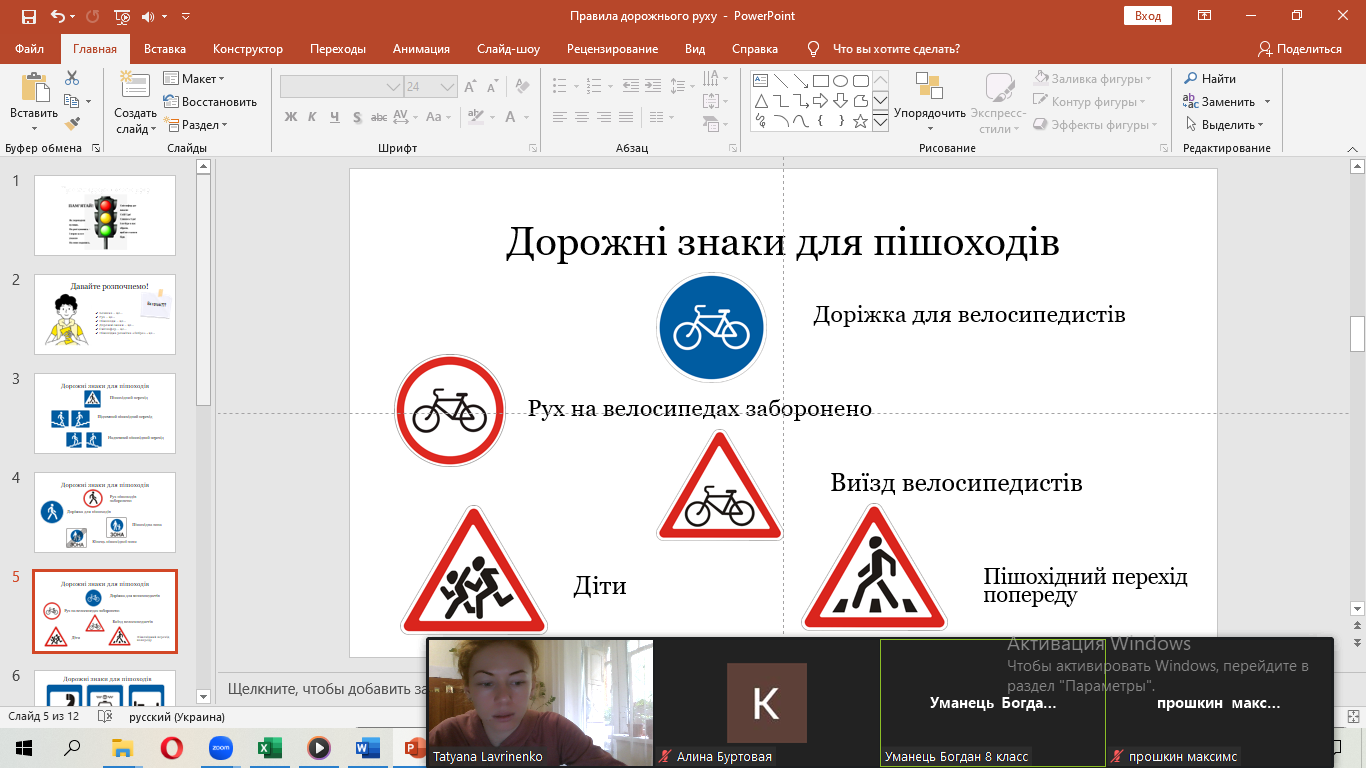Image resolution: width=1366 pixels, height=768 pixels.
Task: Open Word from the taskbar
Action: tap(367, 748)
